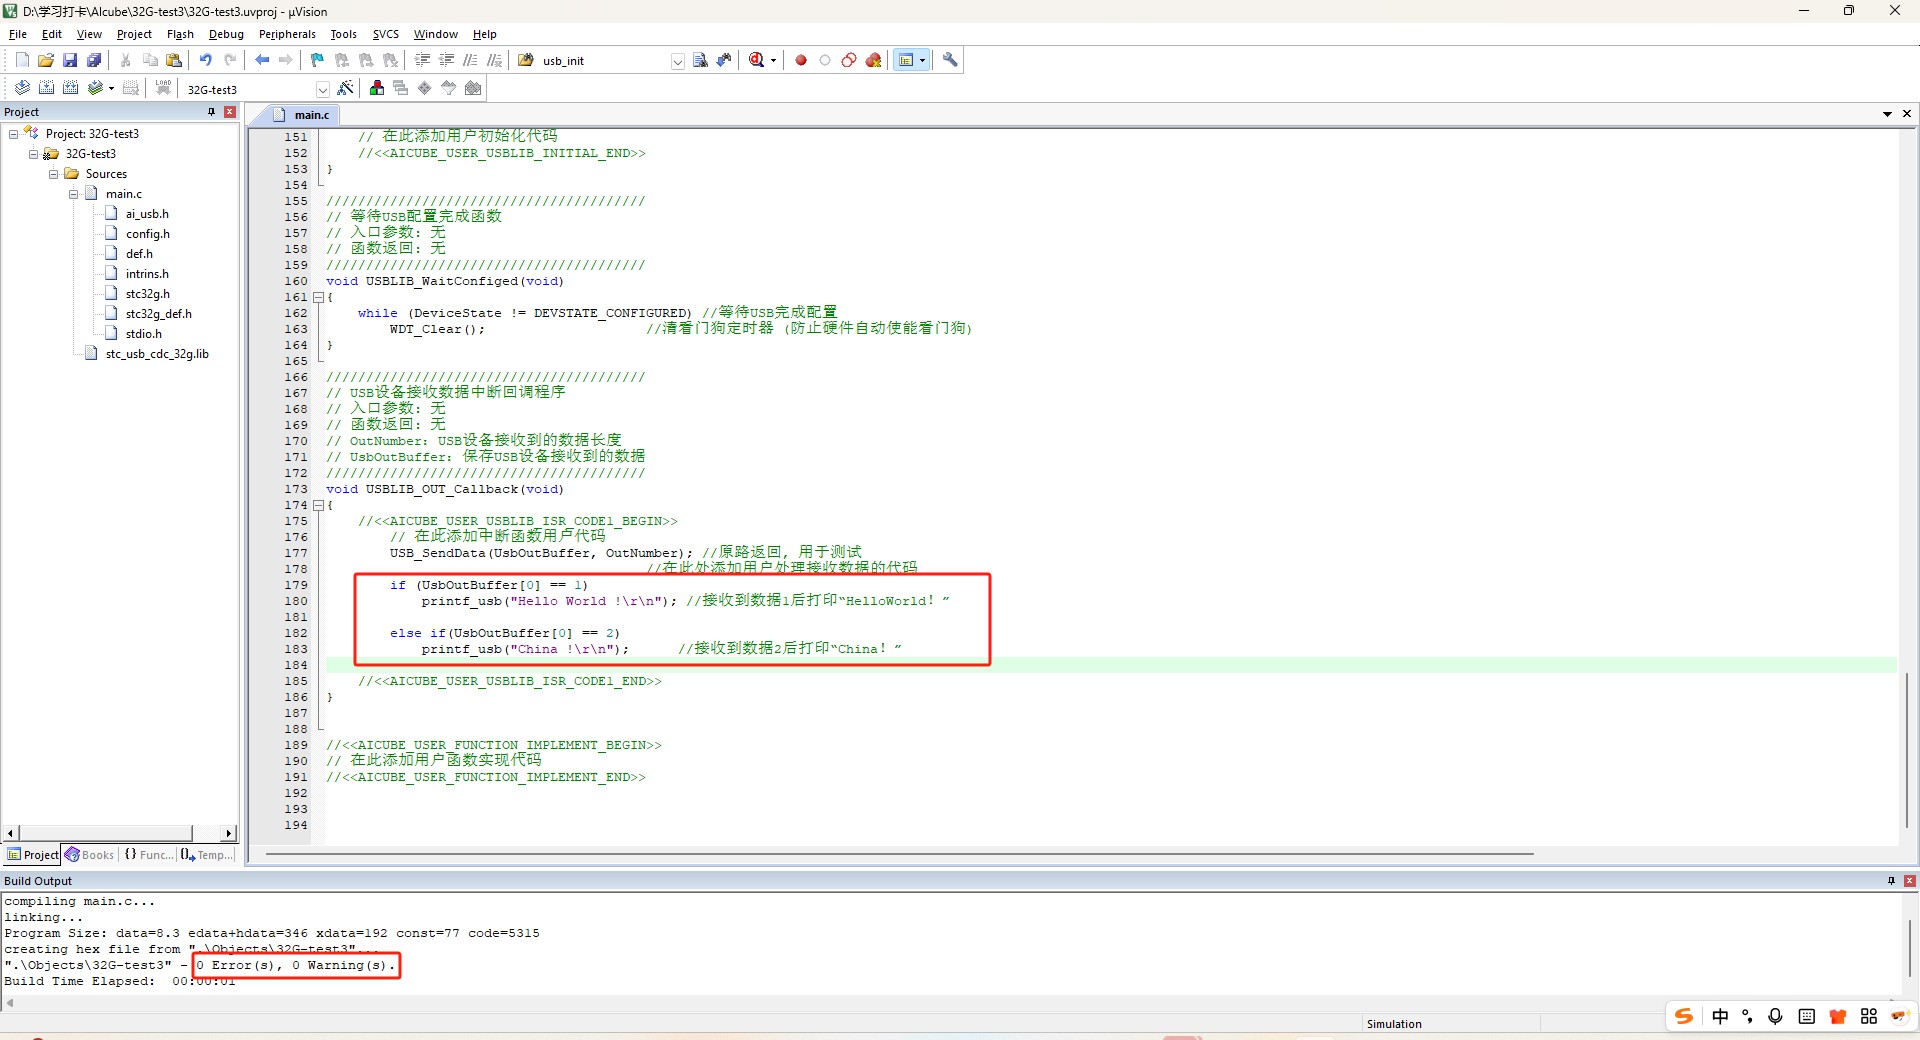
Task: Switch to the Temp... tab
Action: tap(207, 855)
